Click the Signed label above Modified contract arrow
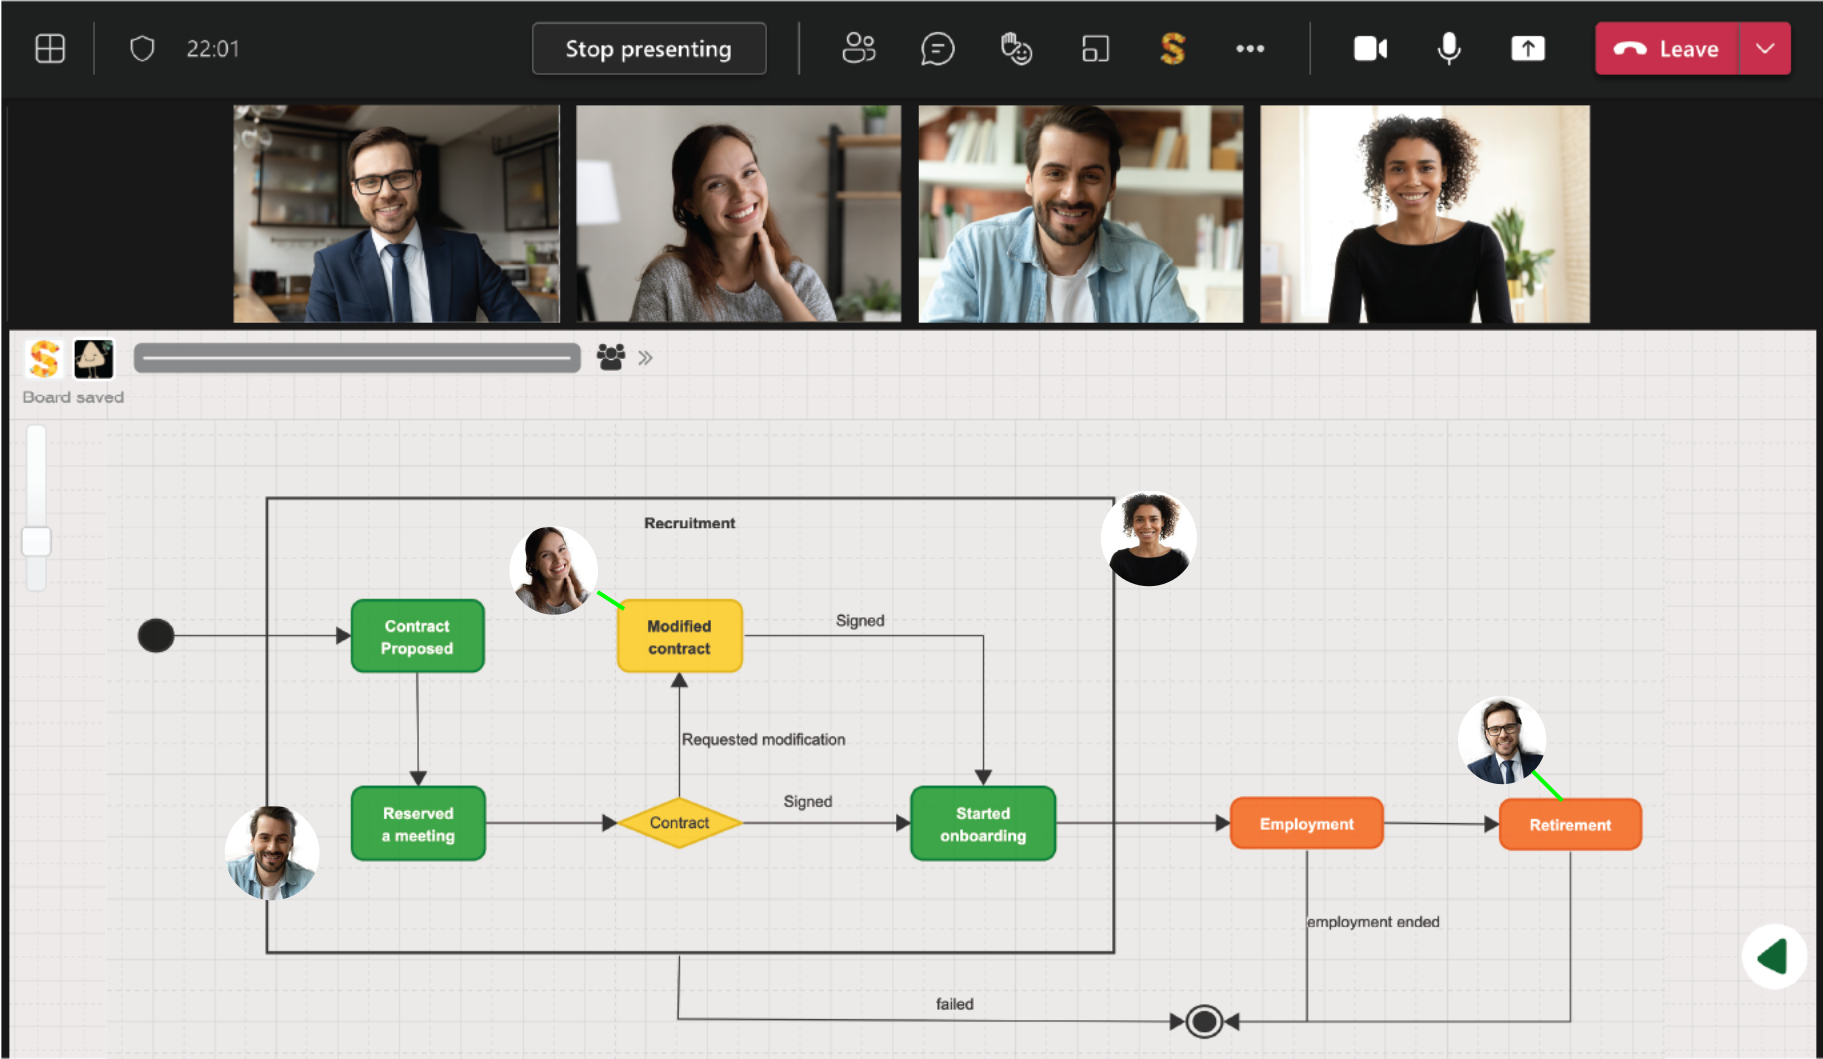 [860, 620]
